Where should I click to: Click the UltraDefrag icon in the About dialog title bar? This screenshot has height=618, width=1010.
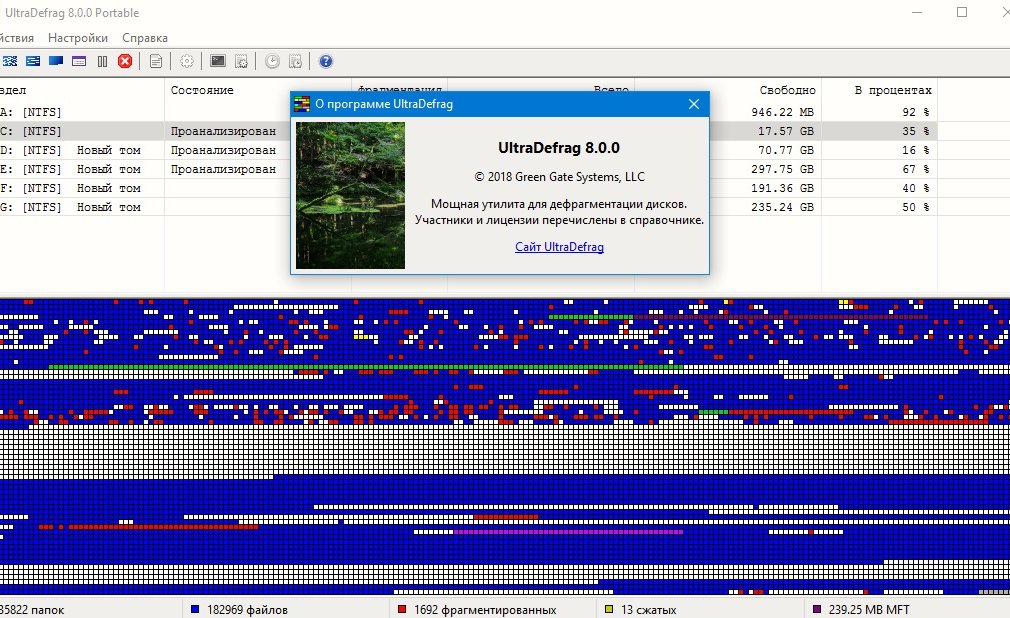click(x=301, y=104)
